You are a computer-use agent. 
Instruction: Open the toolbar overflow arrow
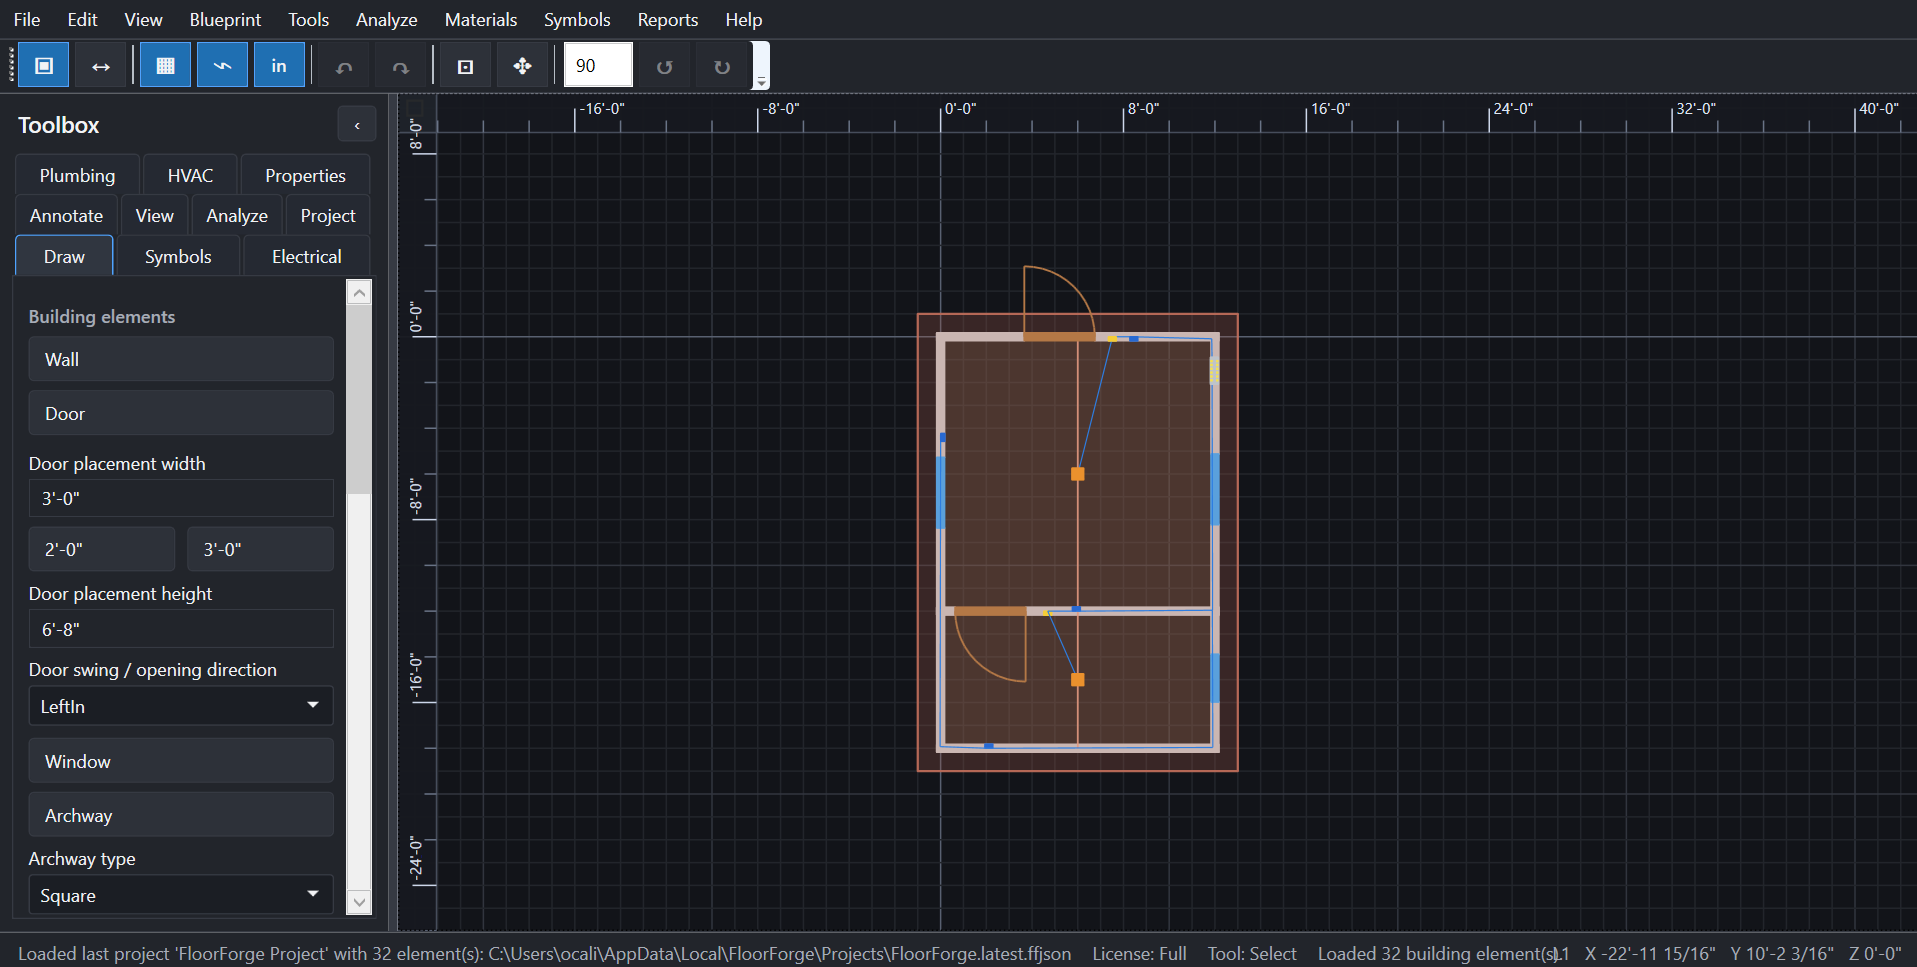[761, 67]
